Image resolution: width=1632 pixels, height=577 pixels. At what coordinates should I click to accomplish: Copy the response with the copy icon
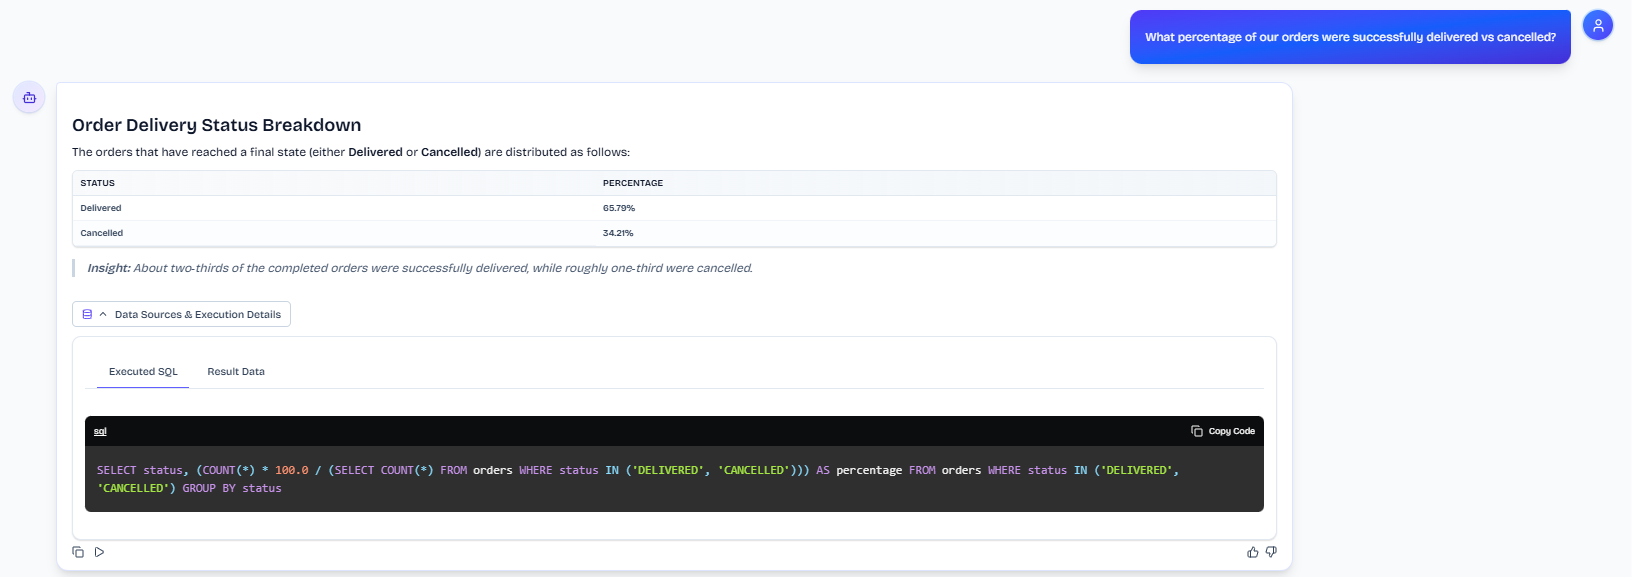[x=78, y=552]
